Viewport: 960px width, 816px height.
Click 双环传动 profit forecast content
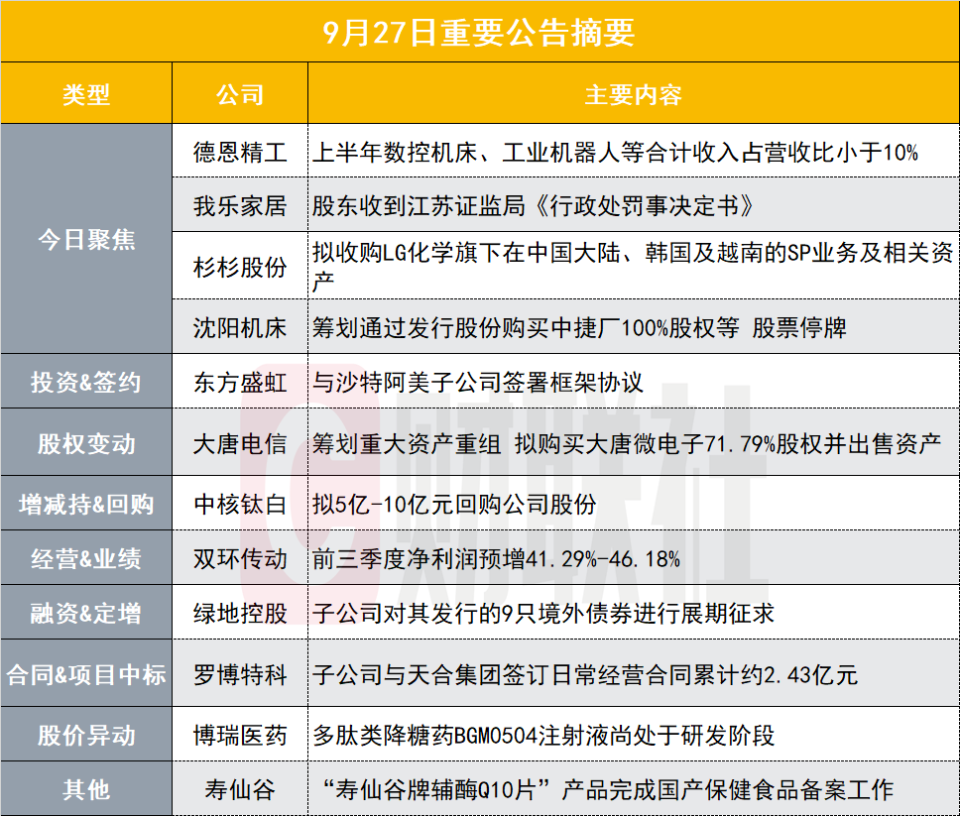coord(496,559)
